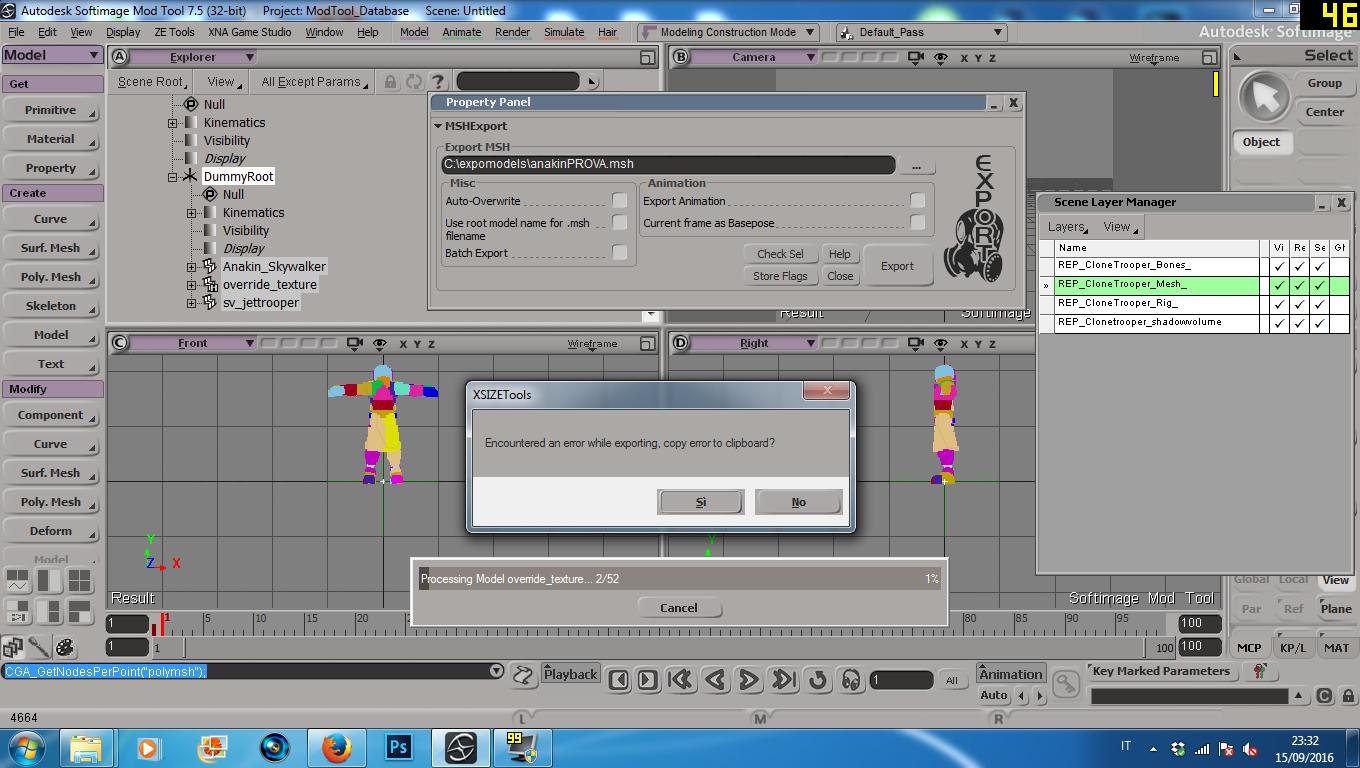The height and width of the screenshot is (768, 1360).
Task: Enable Auto-Overwrite checkbox
Action: [x=620, y=201]
